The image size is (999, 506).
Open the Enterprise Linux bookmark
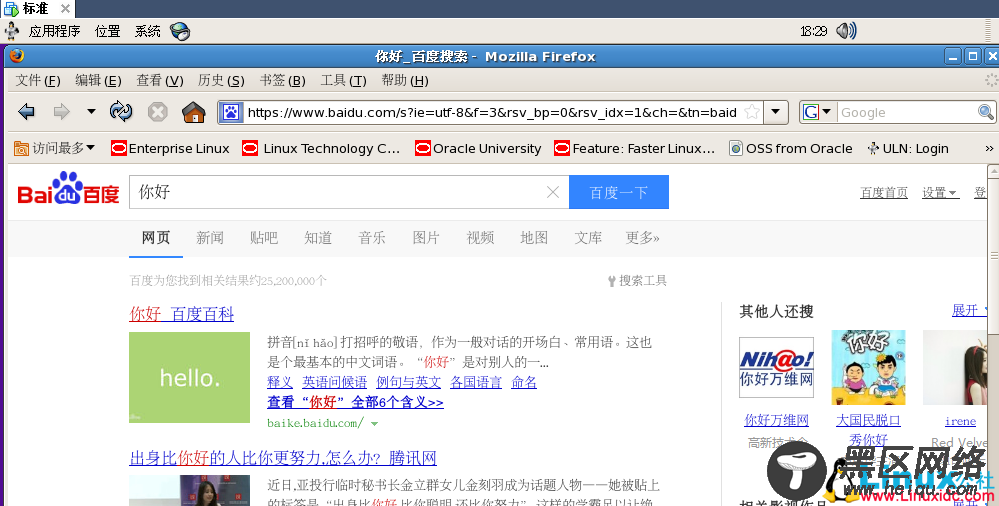[170, 148]
